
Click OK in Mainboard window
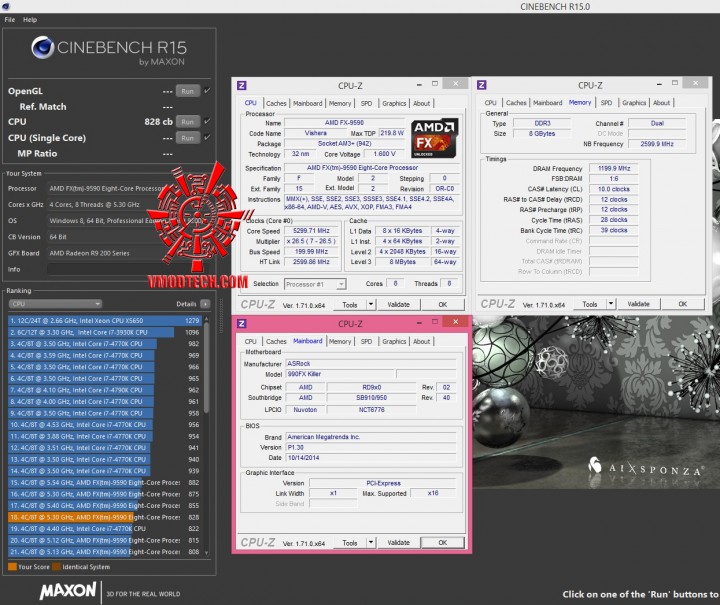click(442, 543)
